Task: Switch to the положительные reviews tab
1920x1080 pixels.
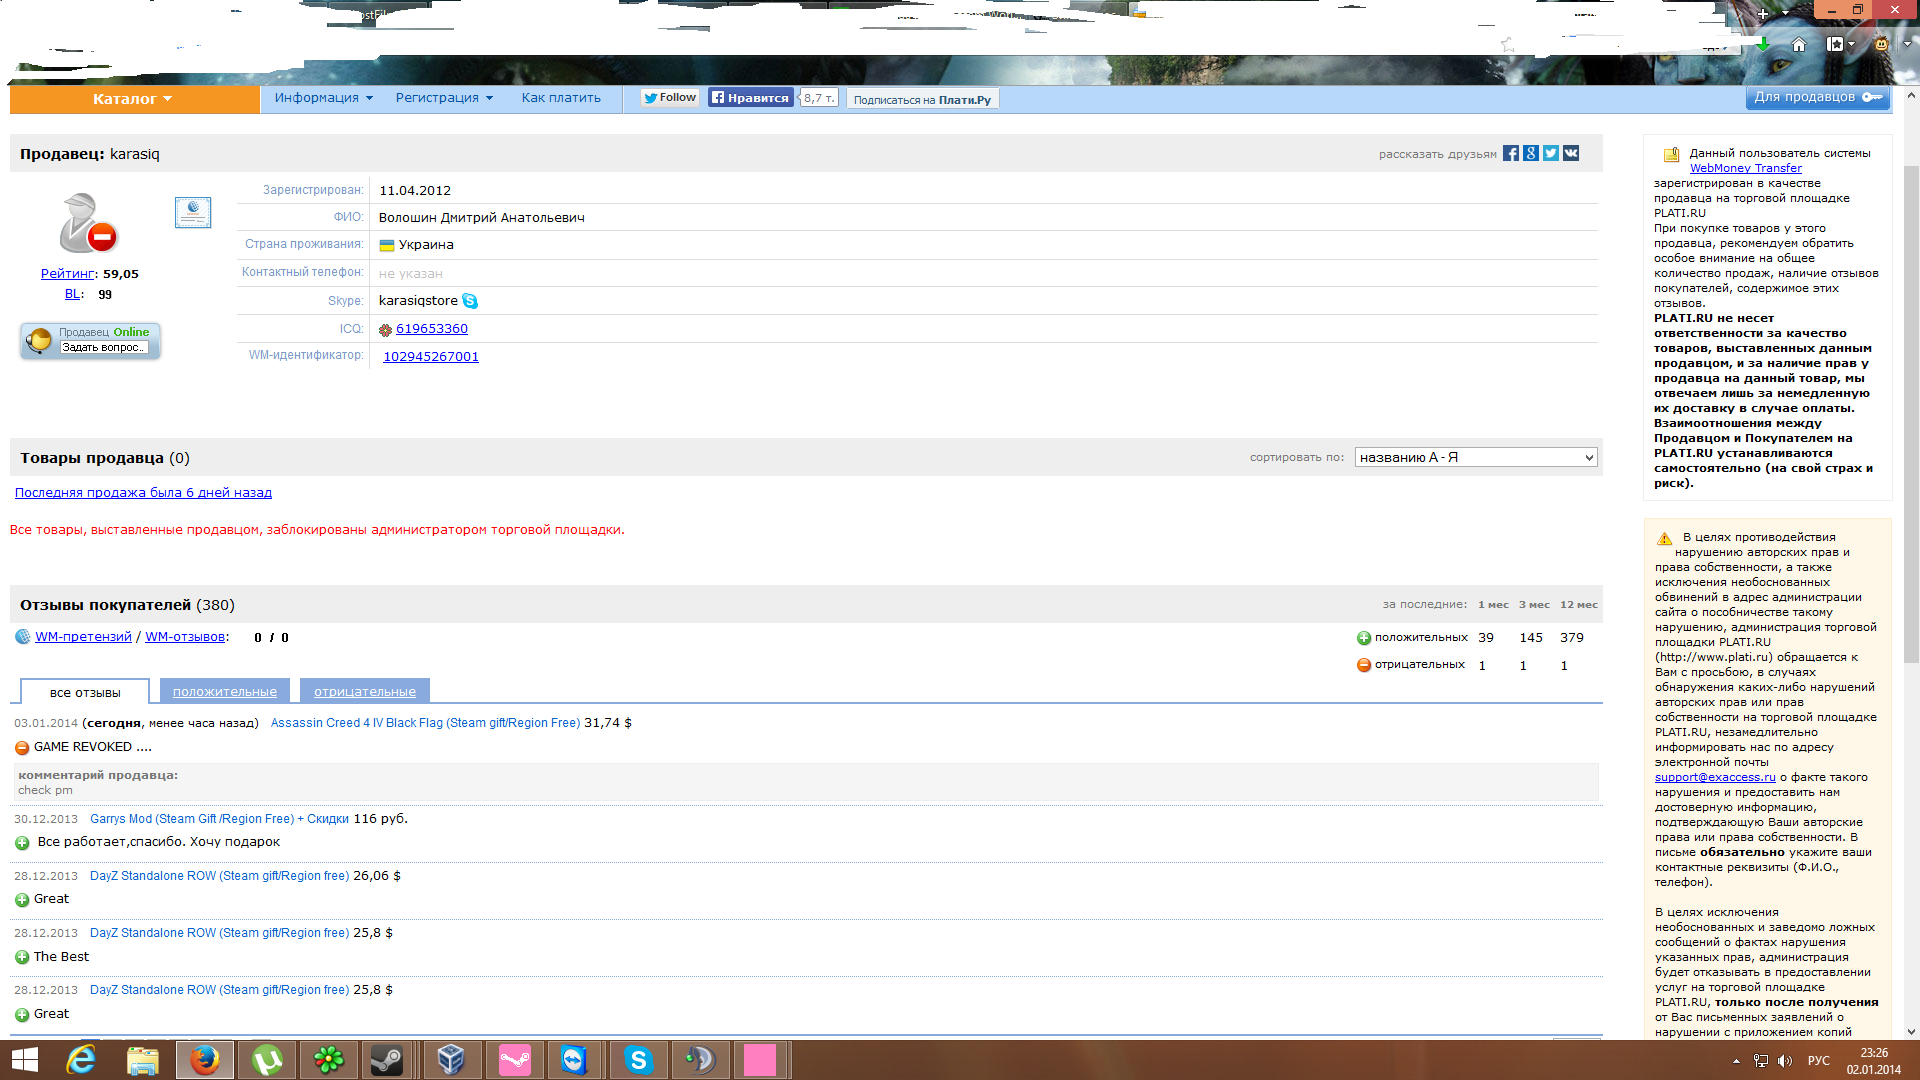Action: click(225, 692)
